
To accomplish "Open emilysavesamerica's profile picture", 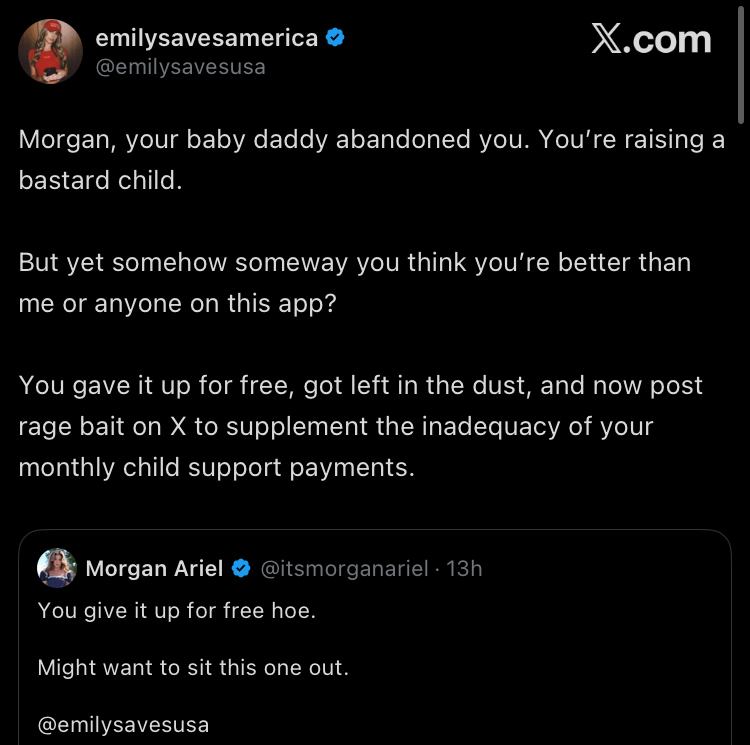I will point(50,51).
